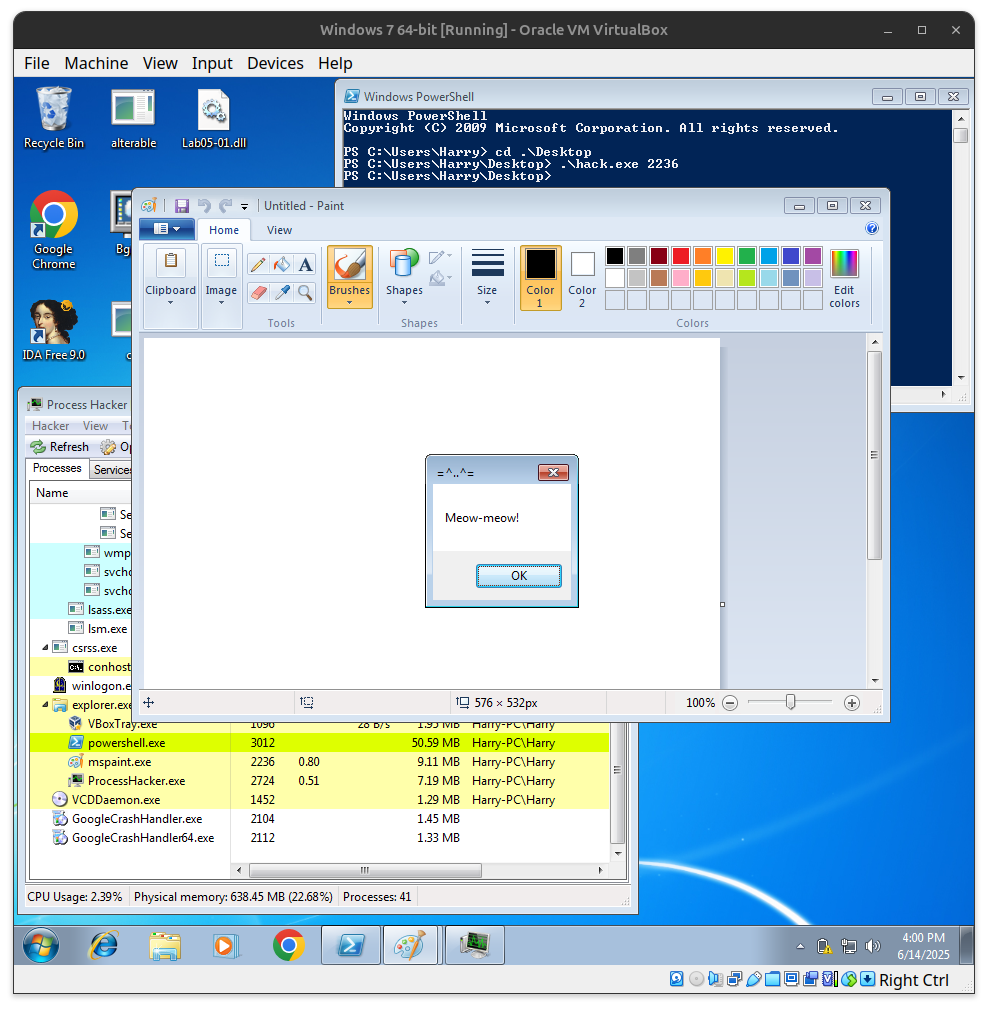Viewport: 988px width, 1010px height.
Task: Open Windows Explorer folder from taskbar
Action: [x=165, y=945]
